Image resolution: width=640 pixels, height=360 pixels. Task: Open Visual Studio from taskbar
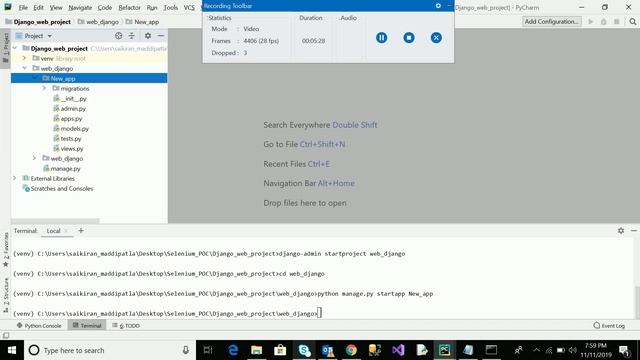pos(398,350)
